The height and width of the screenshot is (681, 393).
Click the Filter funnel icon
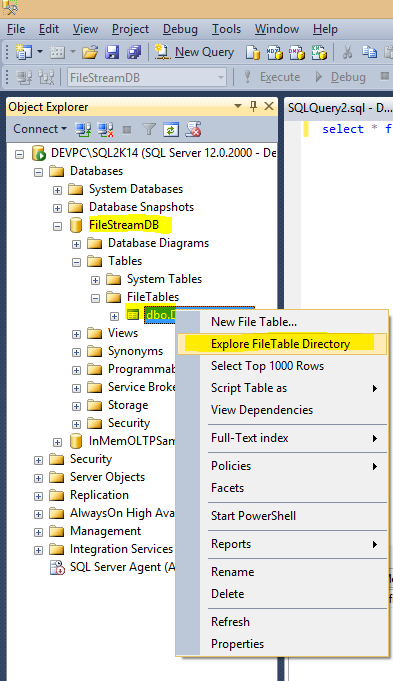click(x=149, y=129)
